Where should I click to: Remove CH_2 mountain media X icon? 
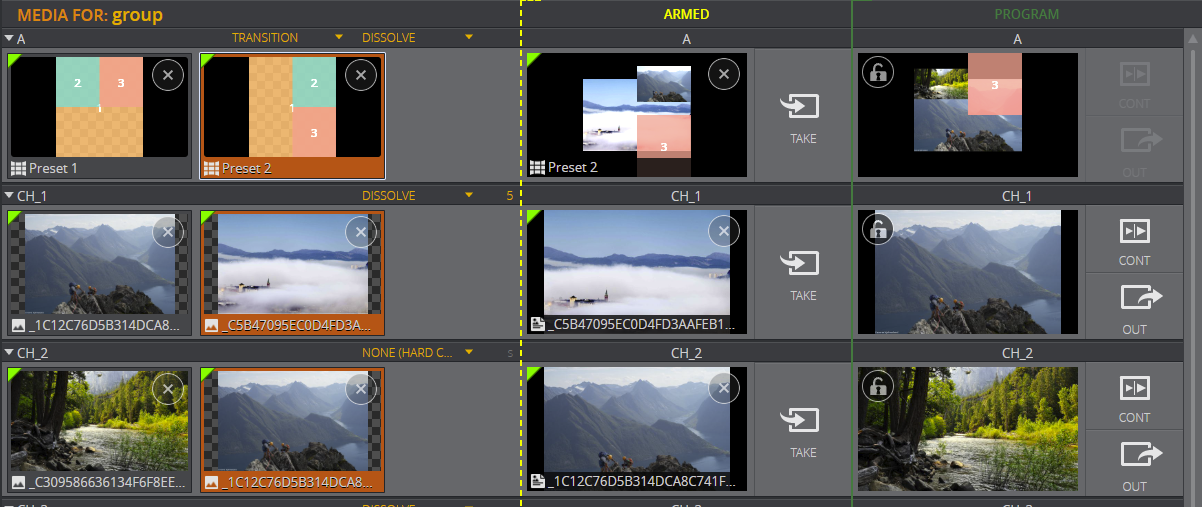[x=361, y=389]
